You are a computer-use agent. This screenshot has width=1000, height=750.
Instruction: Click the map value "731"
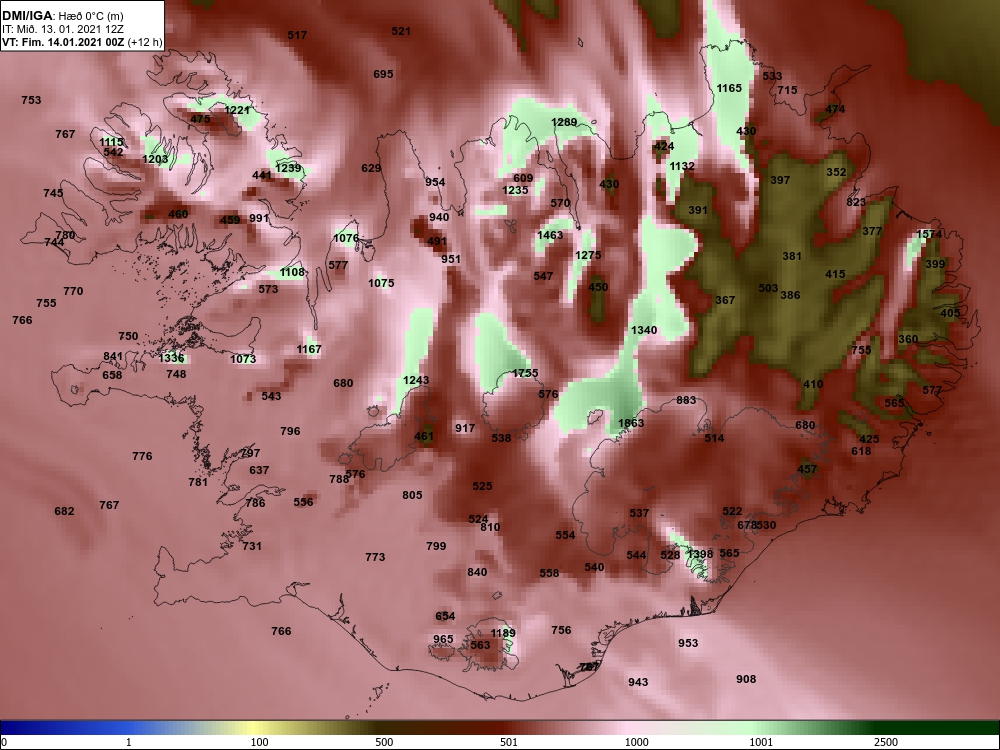pyautogui.click(x=252, y=546)
